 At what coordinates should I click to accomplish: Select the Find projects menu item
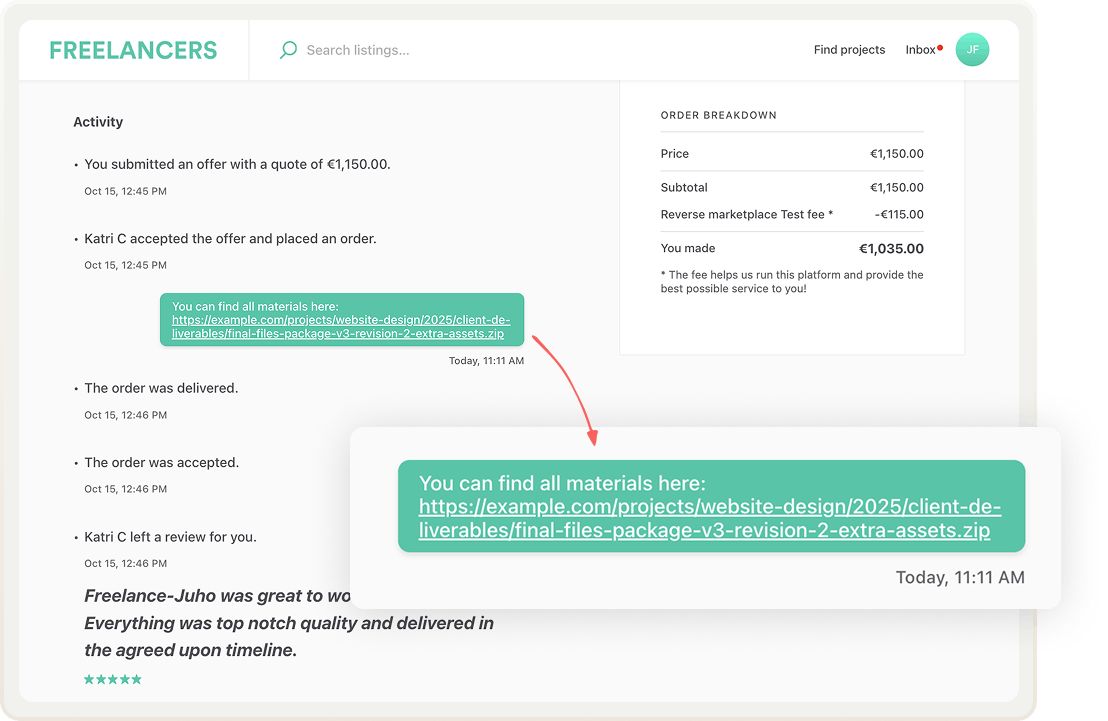tap(849, 49)
